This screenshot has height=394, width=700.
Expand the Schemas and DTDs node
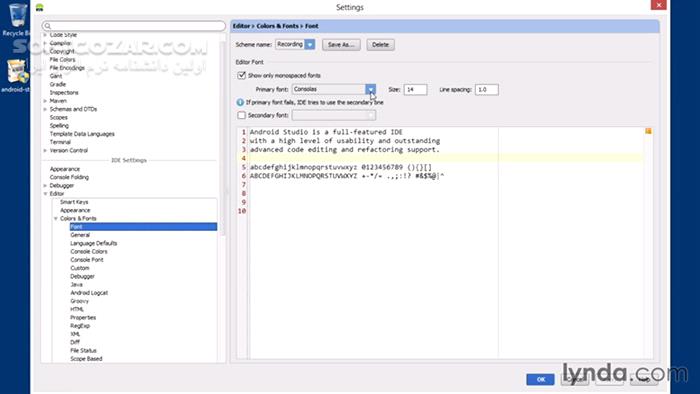click(45, 109)
